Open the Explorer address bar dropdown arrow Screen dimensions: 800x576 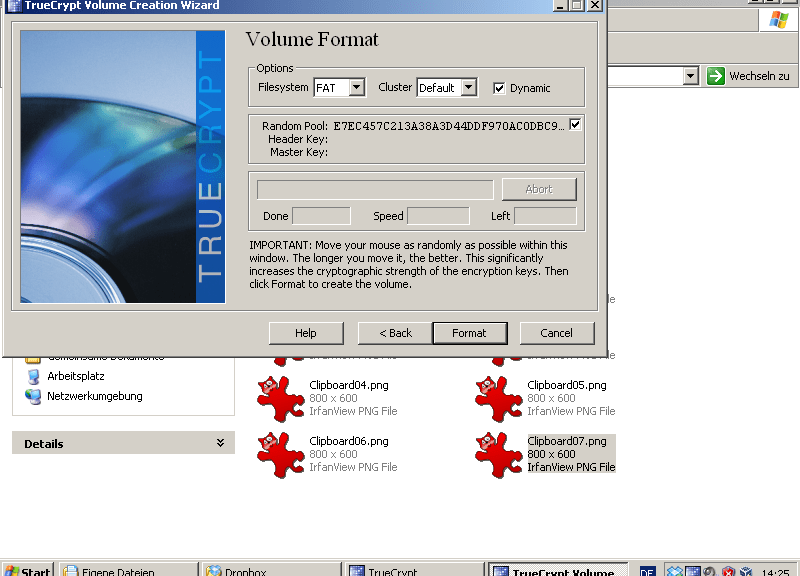pos(690,76)
